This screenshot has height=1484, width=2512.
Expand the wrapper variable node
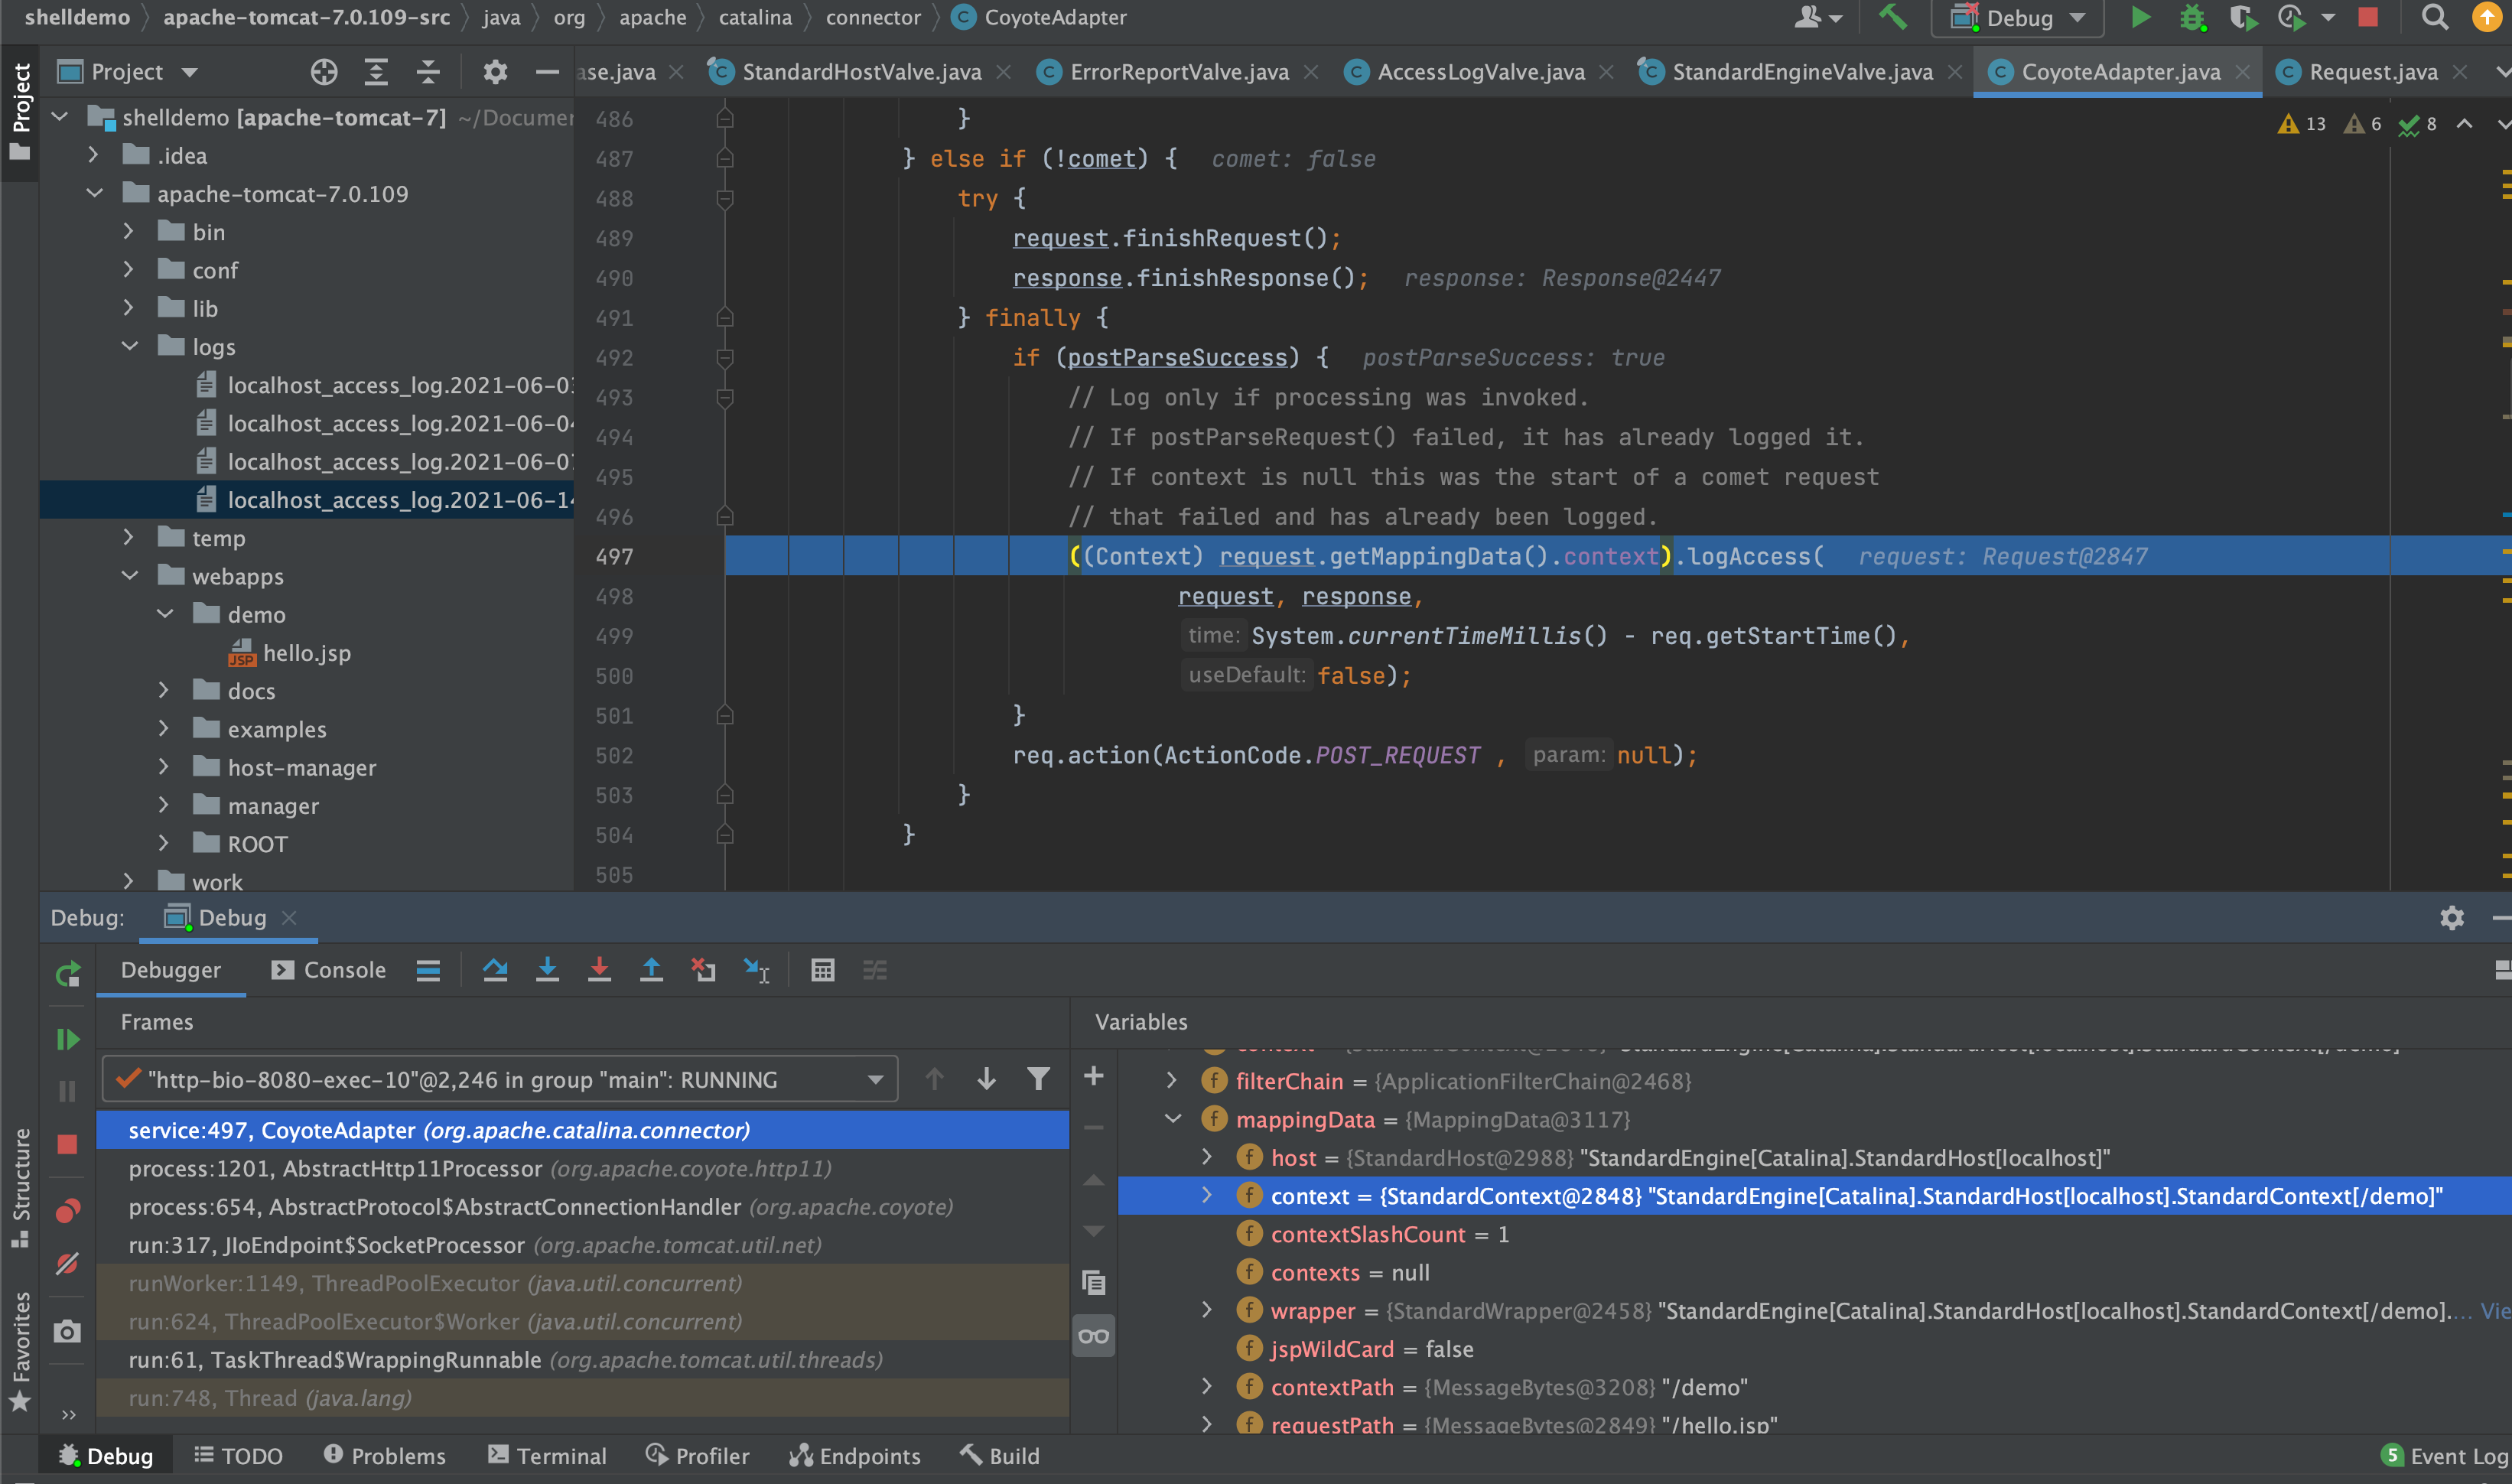click(1207, 1310)
